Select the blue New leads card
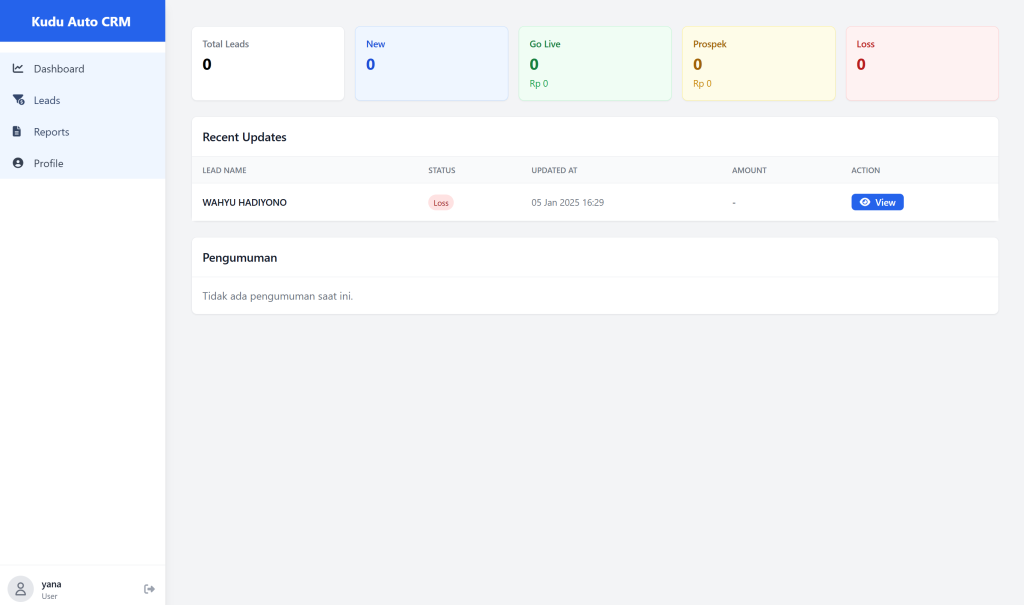The image size is (1024, 605). [x=431, y=63]
